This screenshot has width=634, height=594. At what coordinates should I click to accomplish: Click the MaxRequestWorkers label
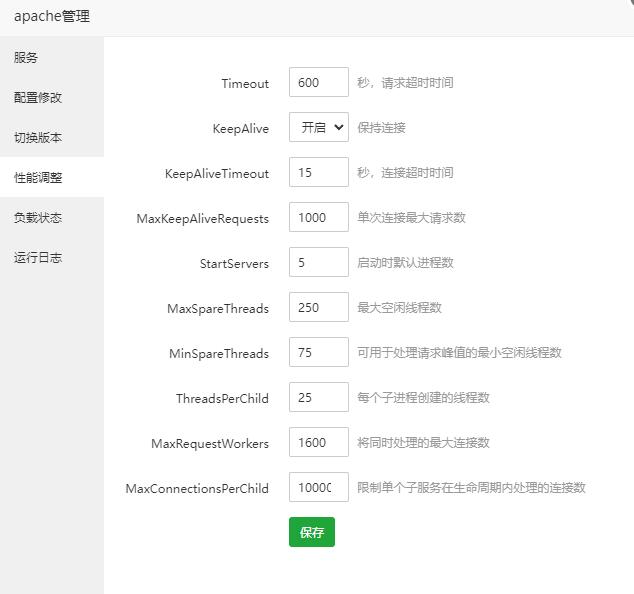210,444
